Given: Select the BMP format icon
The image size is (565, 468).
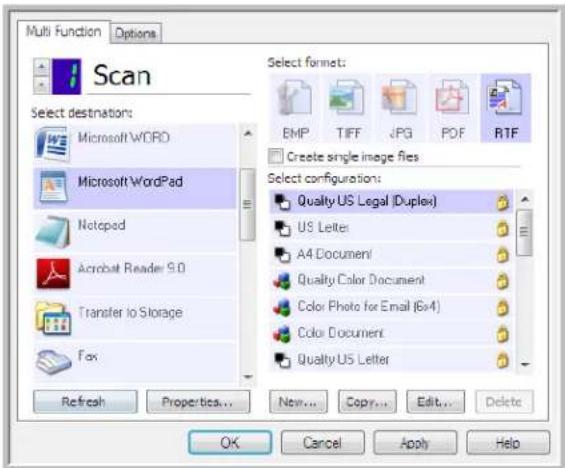Looking at the screenshot, I should point(295,108).
